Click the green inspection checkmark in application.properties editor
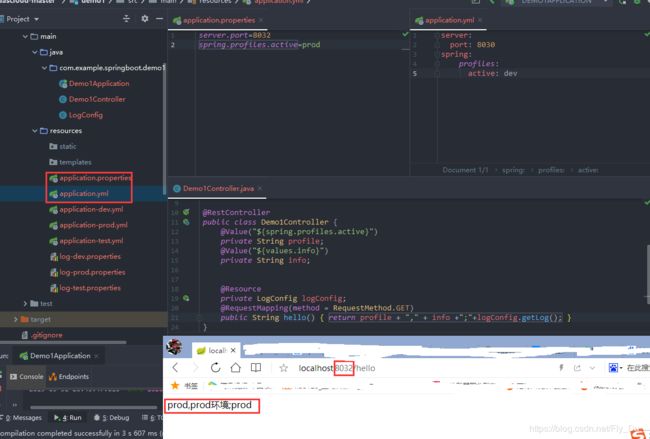650x439 pixels. coord(405,34)
